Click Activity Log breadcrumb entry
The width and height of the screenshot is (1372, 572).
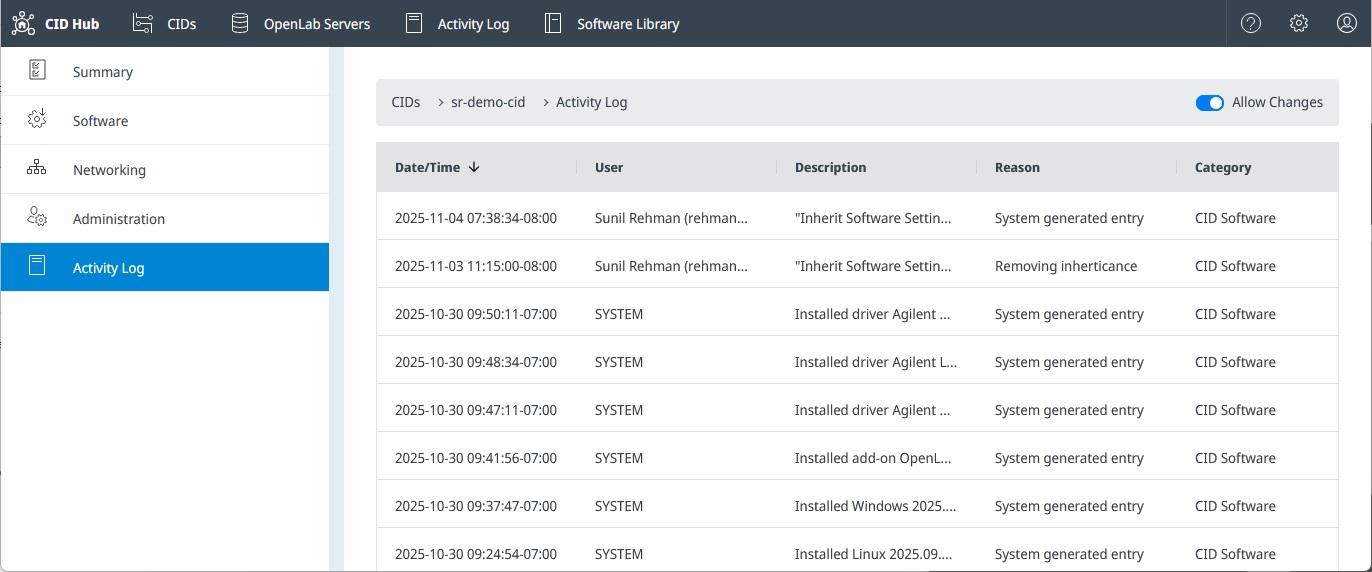[592, 102]
